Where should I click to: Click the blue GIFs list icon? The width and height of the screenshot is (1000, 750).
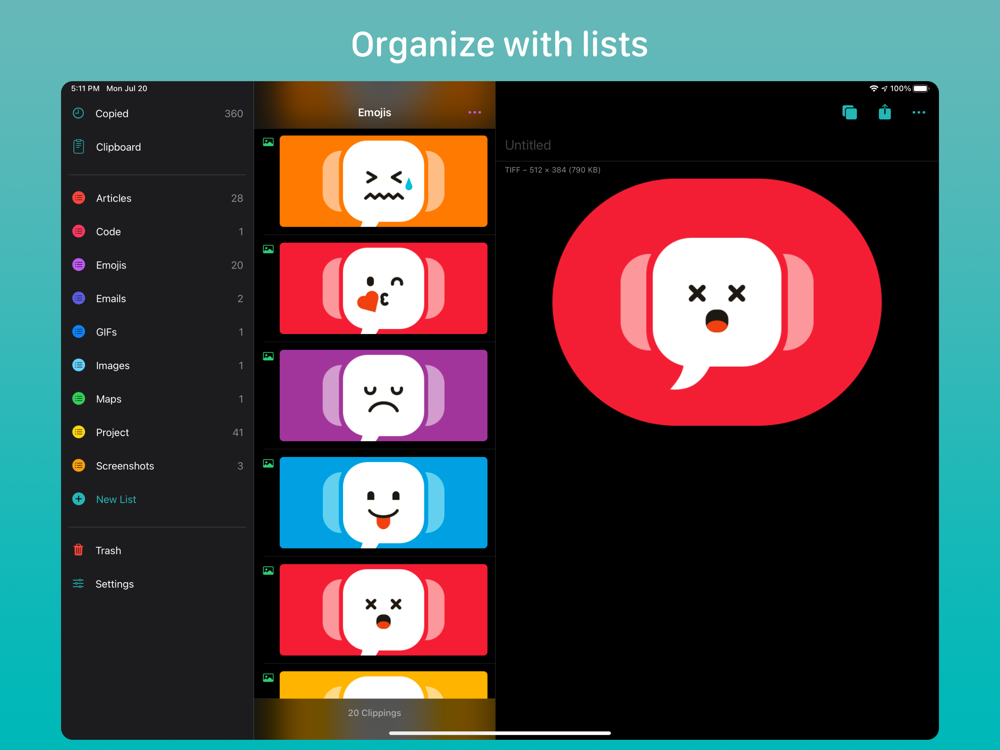click(78, 332)
